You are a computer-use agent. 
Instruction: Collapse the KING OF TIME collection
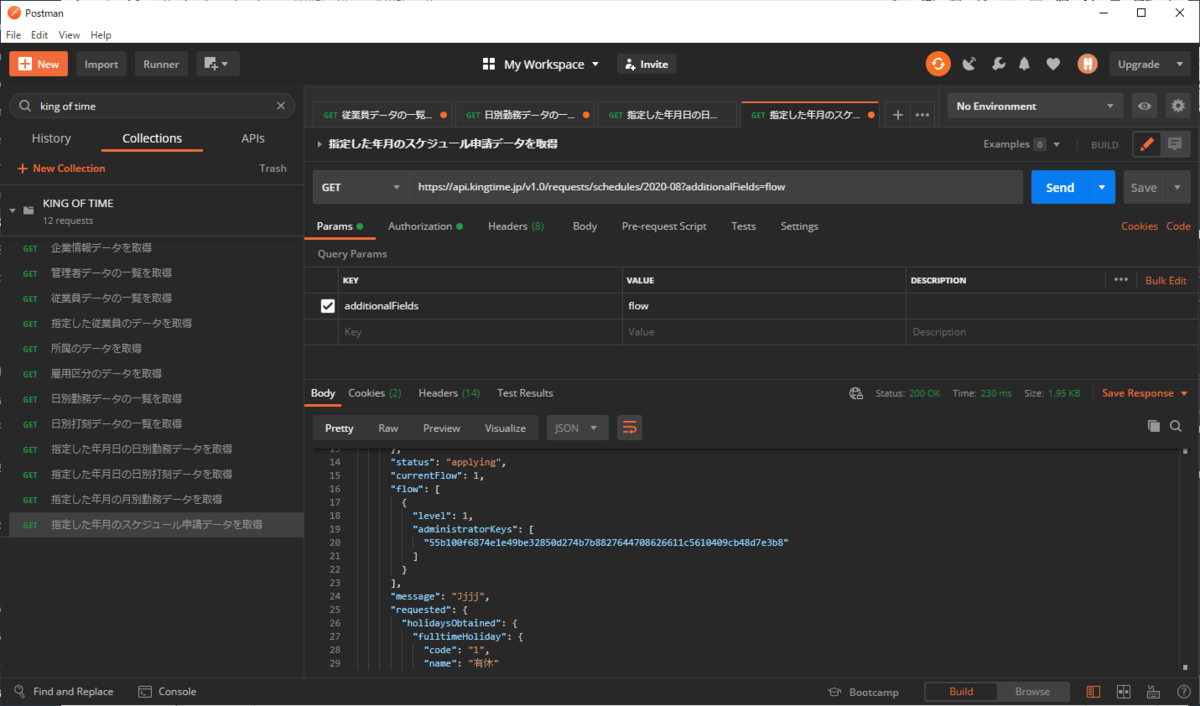coord(14,211)
